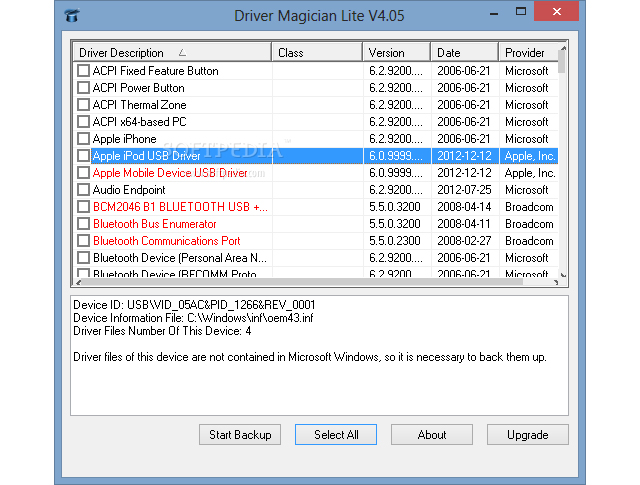The height and width of the screenshot is (485, 640).
Task: Sort drivers by the Class column header
Action: [315, 52]
